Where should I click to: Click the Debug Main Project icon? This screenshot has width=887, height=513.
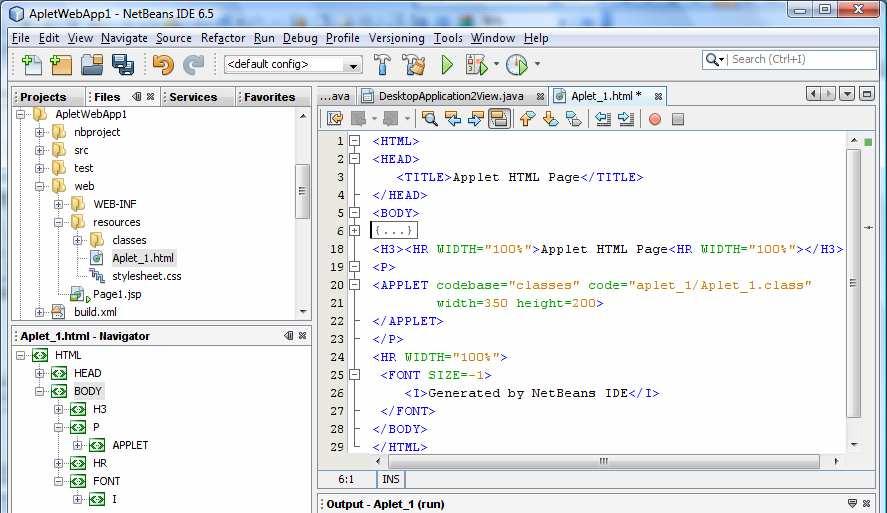point(476,64)
